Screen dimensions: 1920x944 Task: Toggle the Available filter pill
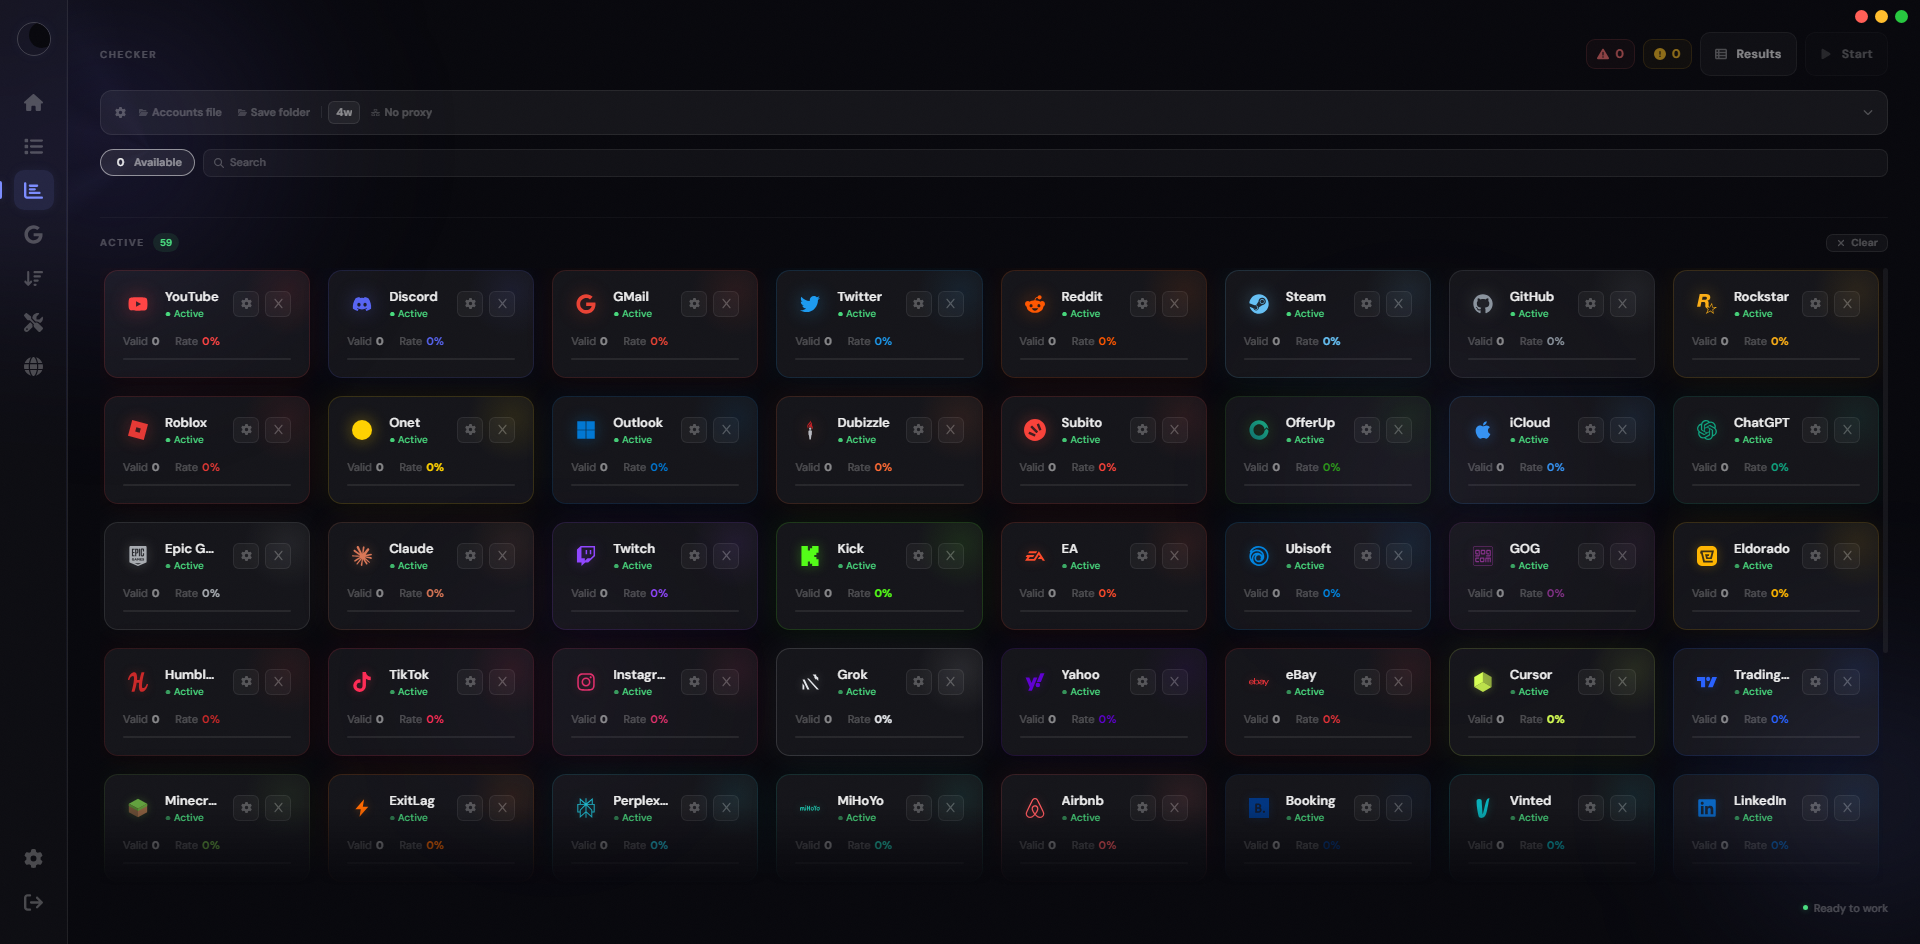point(147,162)
